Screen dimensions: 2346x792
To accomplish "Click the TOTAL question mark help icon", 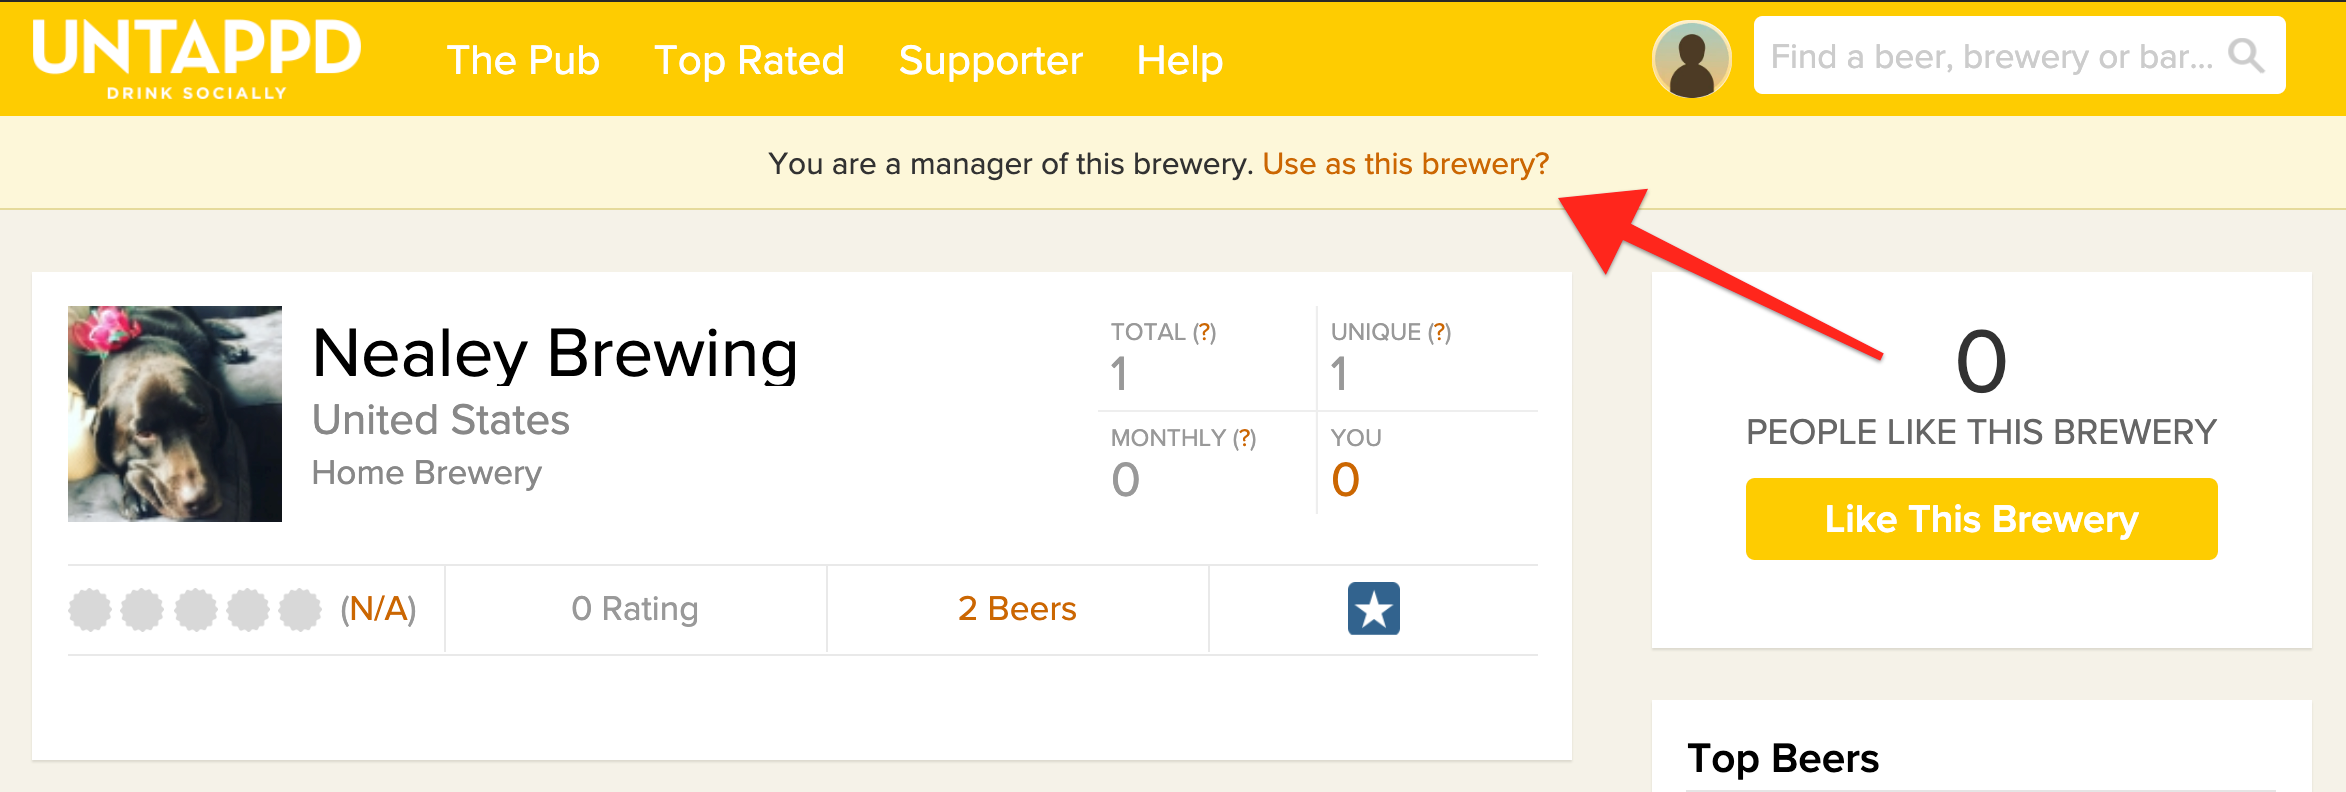I will coord(1205,332).
